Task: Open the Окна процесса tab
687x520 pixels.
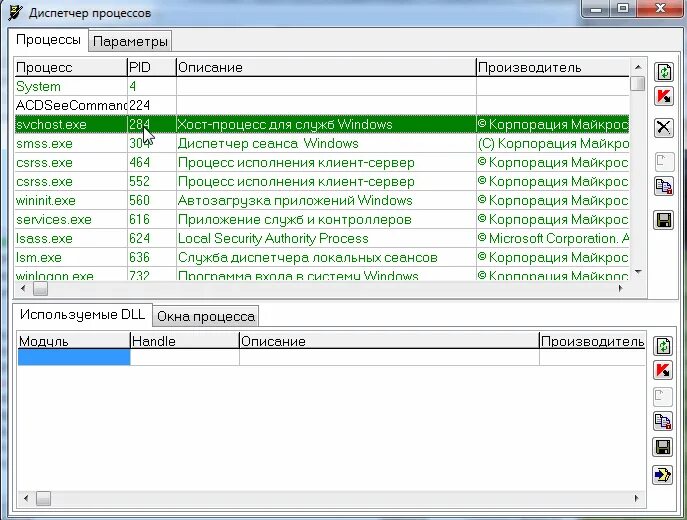Action: [205, 316]
